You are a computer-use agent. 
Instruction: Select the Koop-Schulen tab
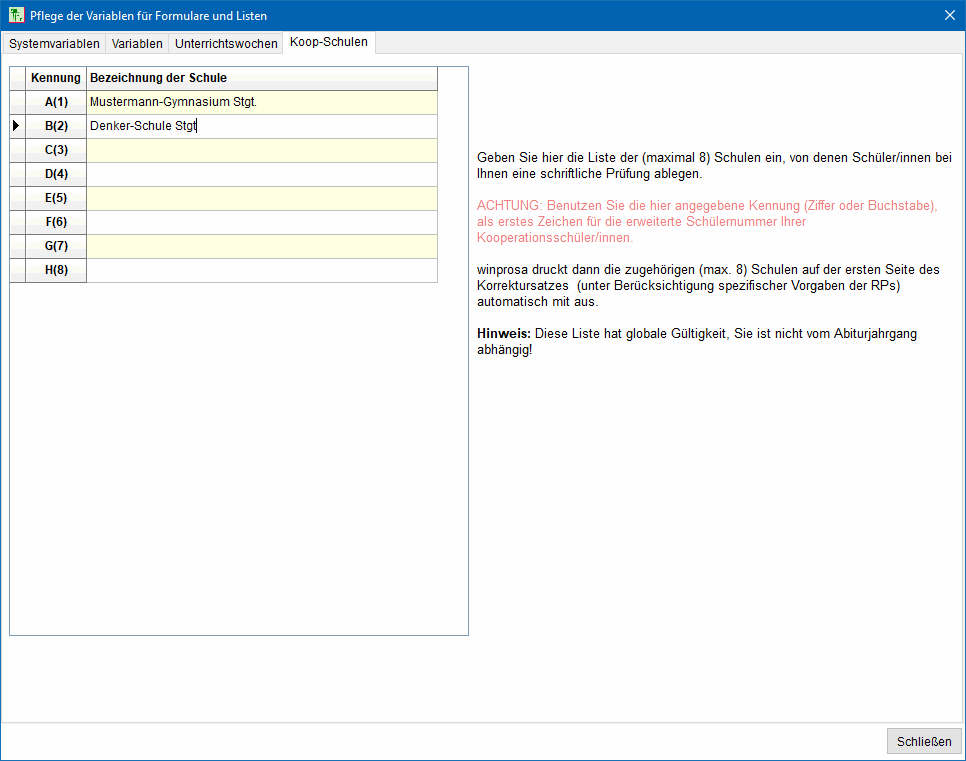point(329,43)
